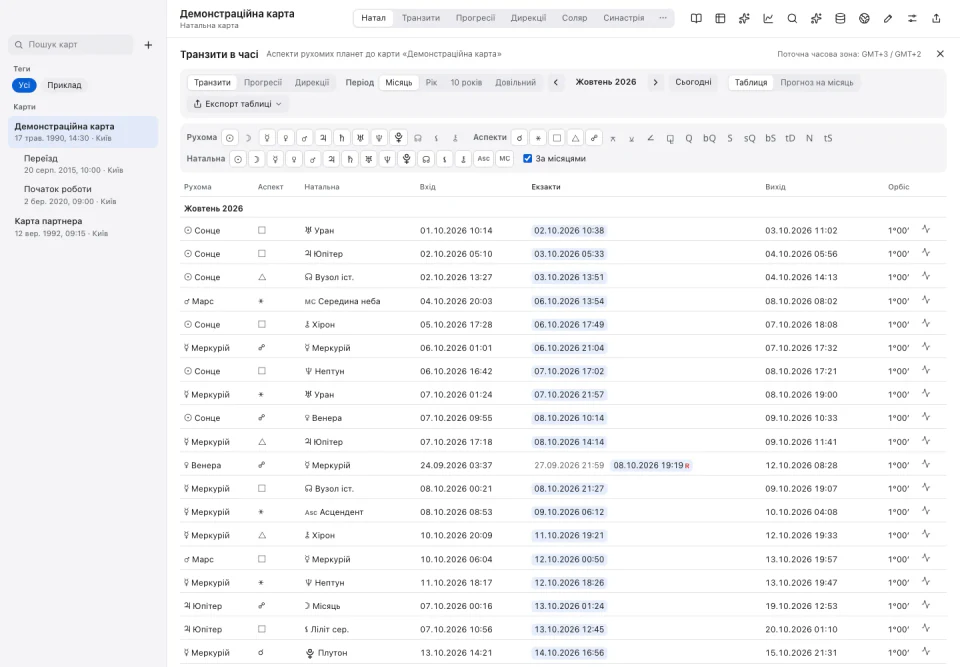This screenshot has height=667, width=960.
Task: Select the Рік period option
Action: point(431,82)
